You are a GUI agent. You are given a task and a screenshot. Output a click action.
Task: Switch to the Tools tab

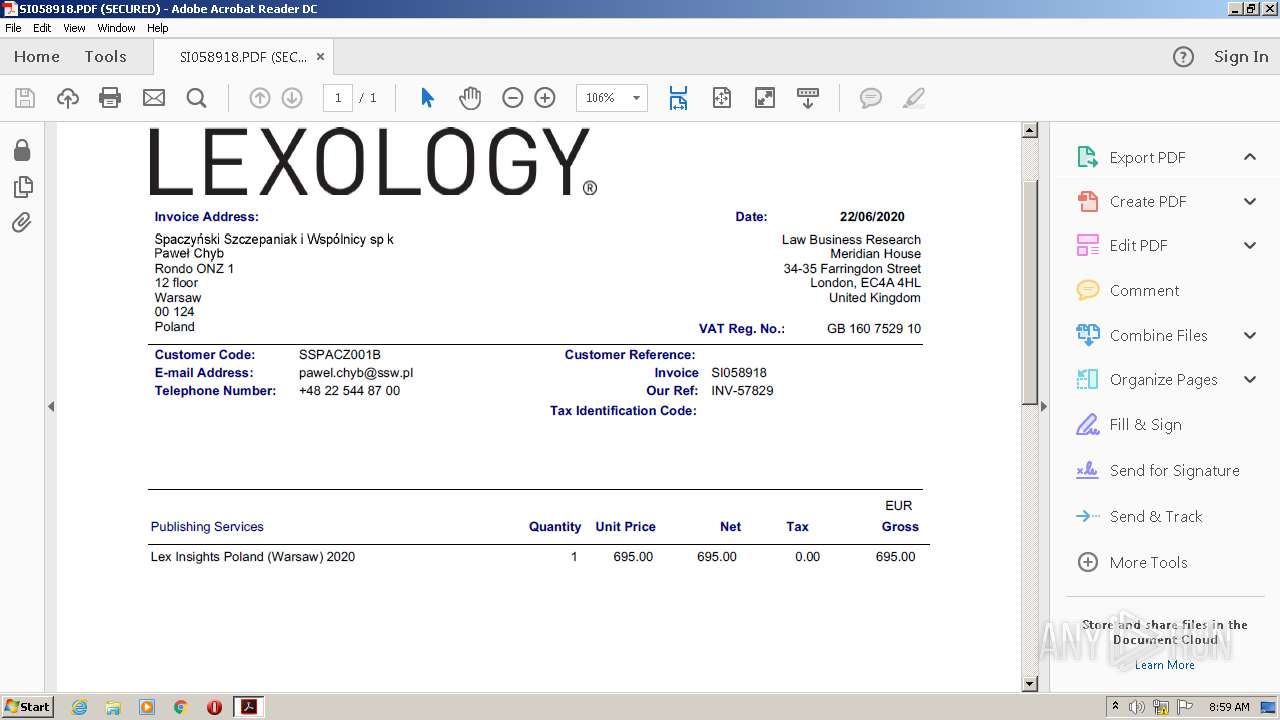point(105,57)
